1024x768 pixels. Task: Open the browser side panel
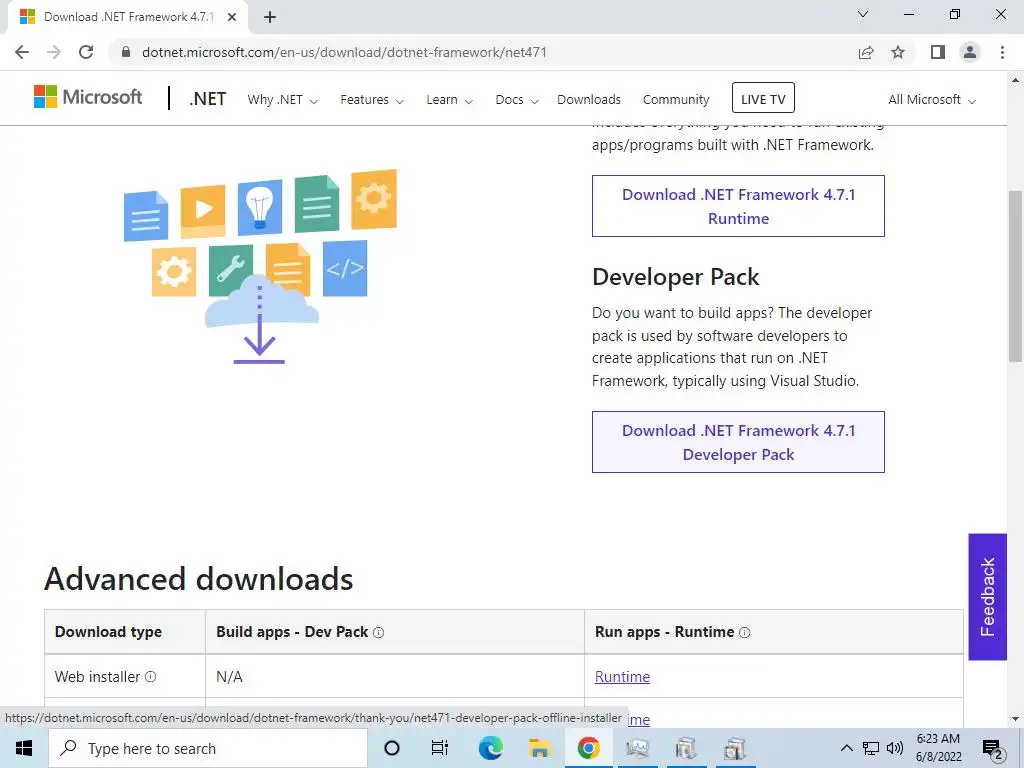(938, 52)
